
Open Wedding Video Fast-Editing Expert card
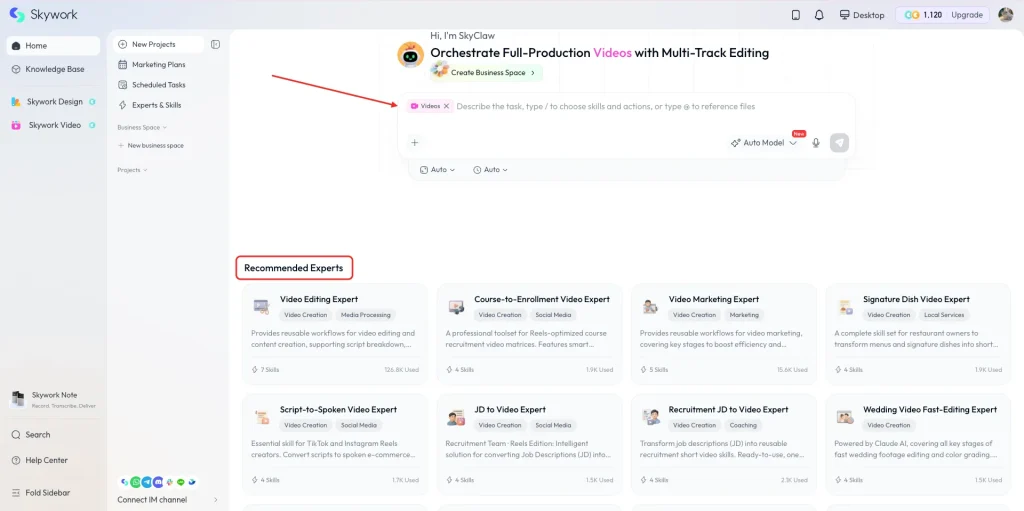(x=918, y=444)
